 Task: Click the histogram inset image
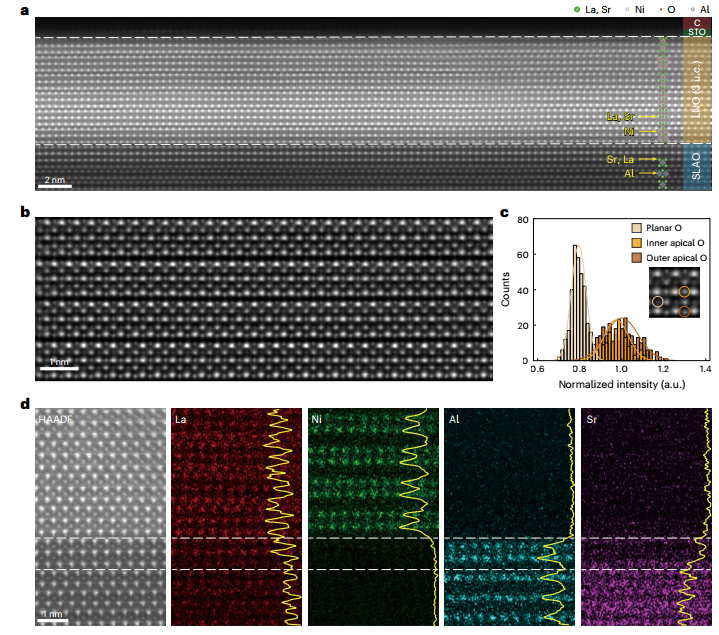click(675, 293)
